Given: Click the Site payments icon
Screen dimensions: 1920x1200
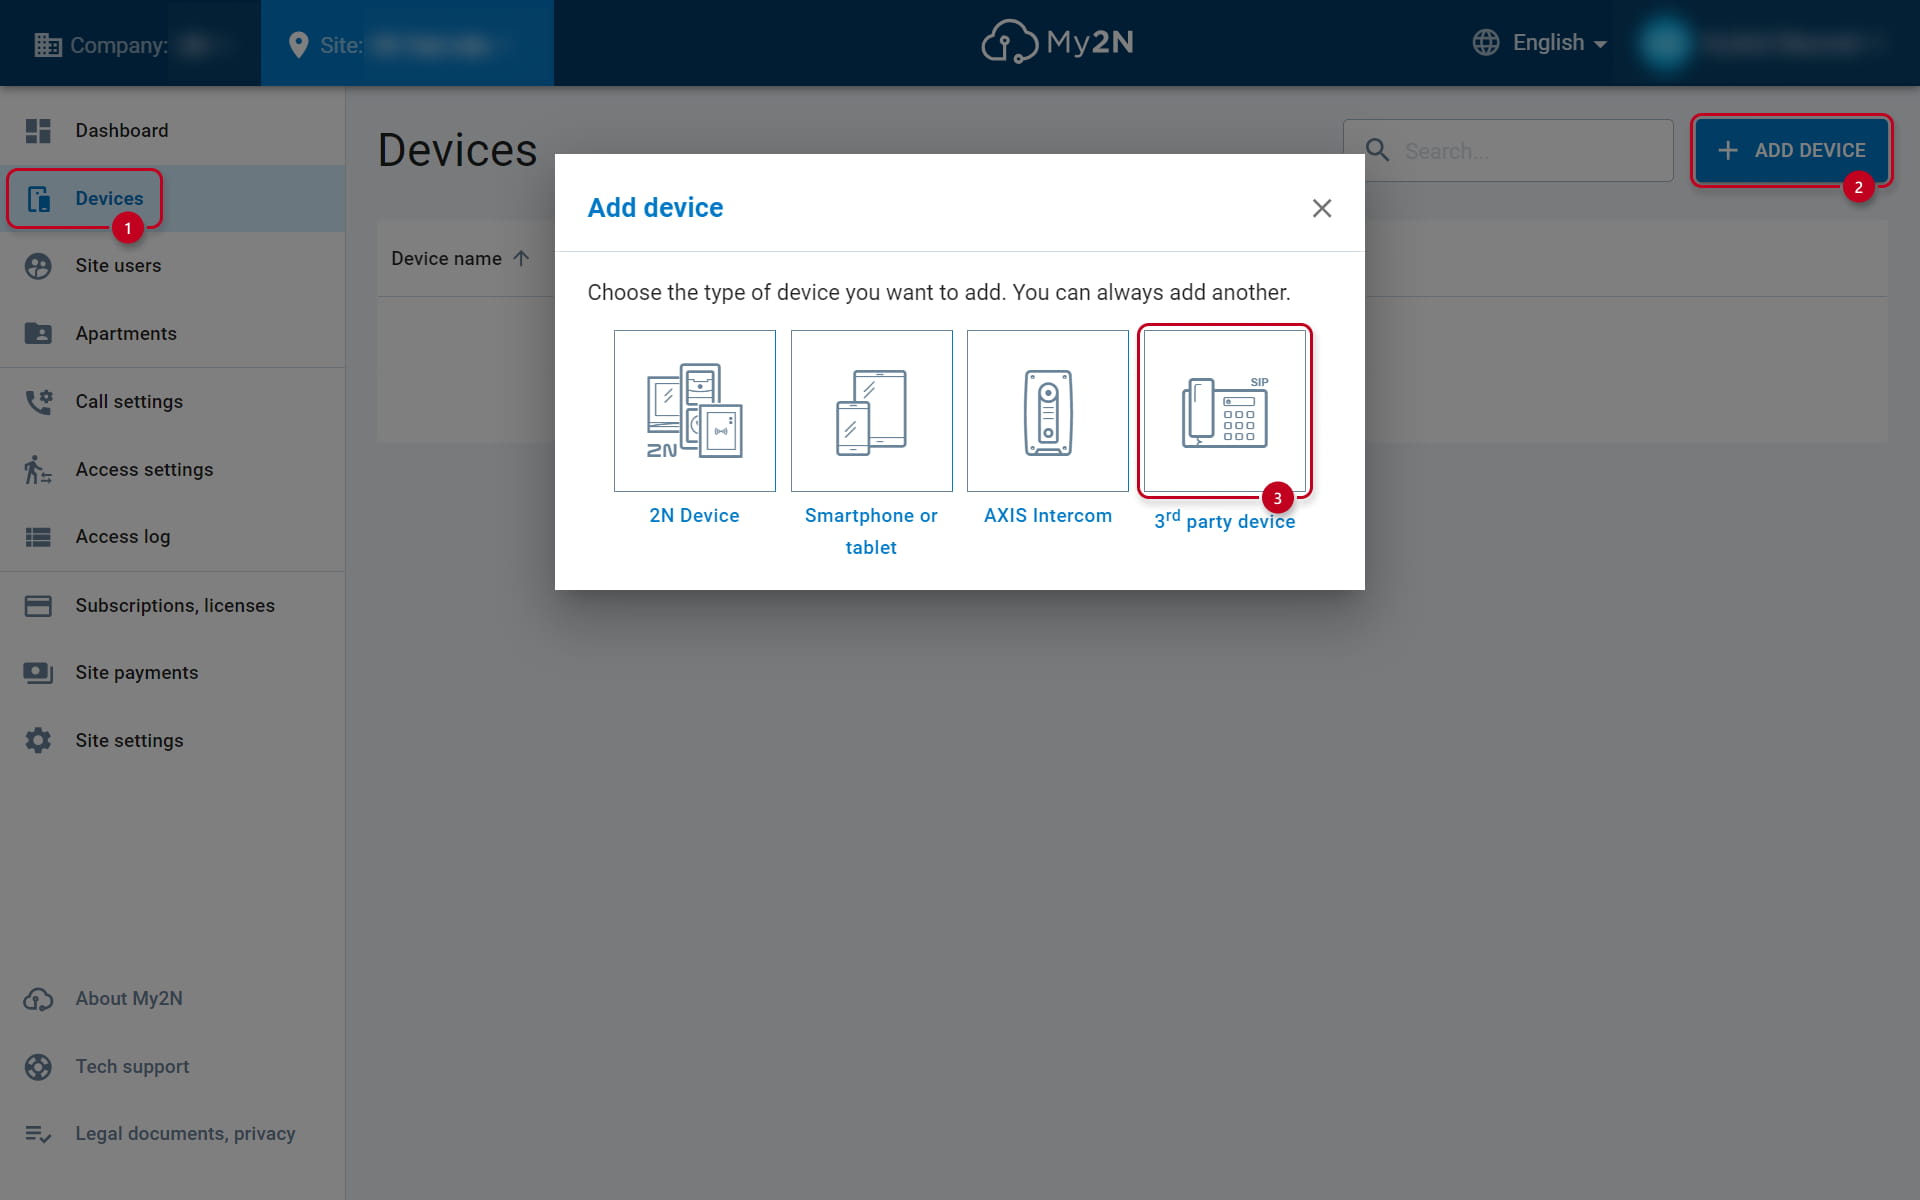Looking at the screenshot, I should click(38, 673).
